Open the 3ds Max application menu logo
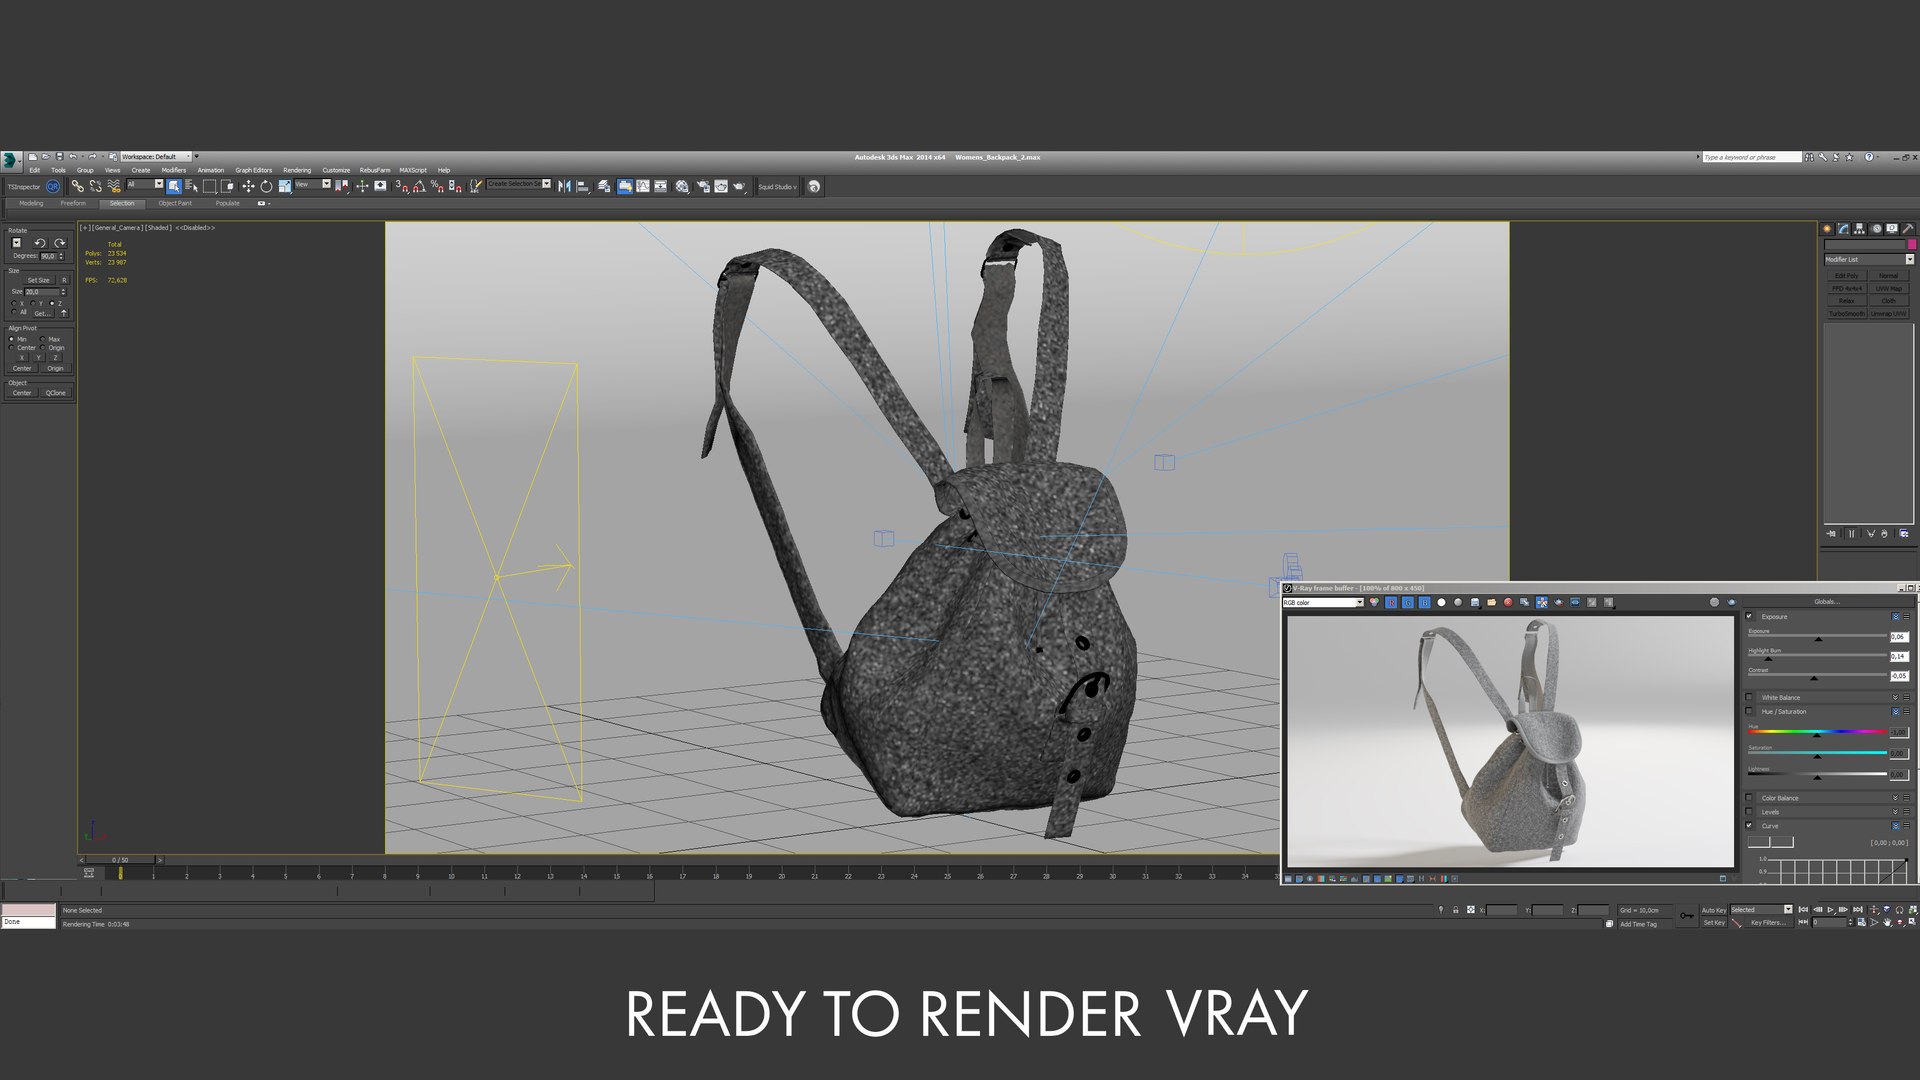This screenshot has height=1080, width=1920. (10, 160)
